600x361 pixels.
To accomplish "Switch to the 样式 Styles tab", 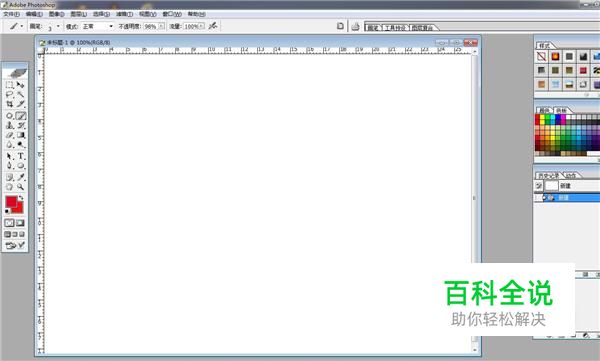I will tap(544, 46).
